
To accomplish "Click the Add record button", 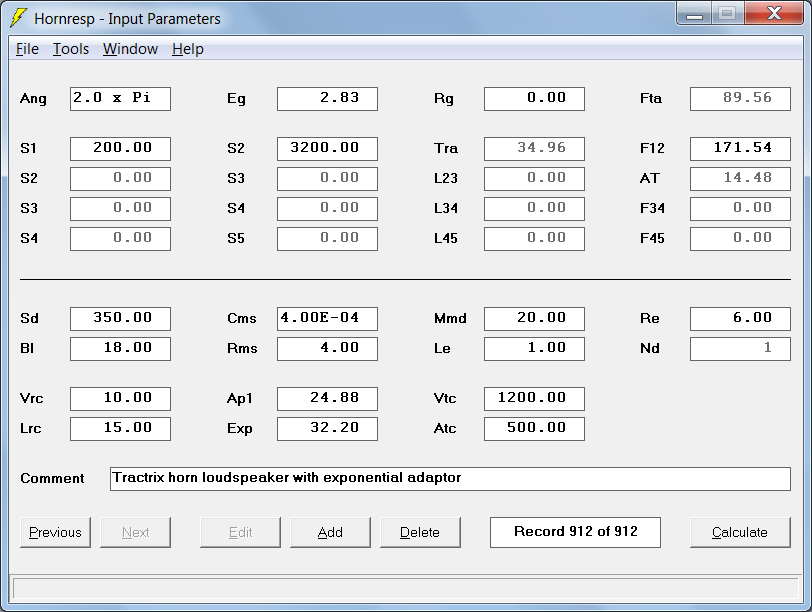I will point(330,532).
